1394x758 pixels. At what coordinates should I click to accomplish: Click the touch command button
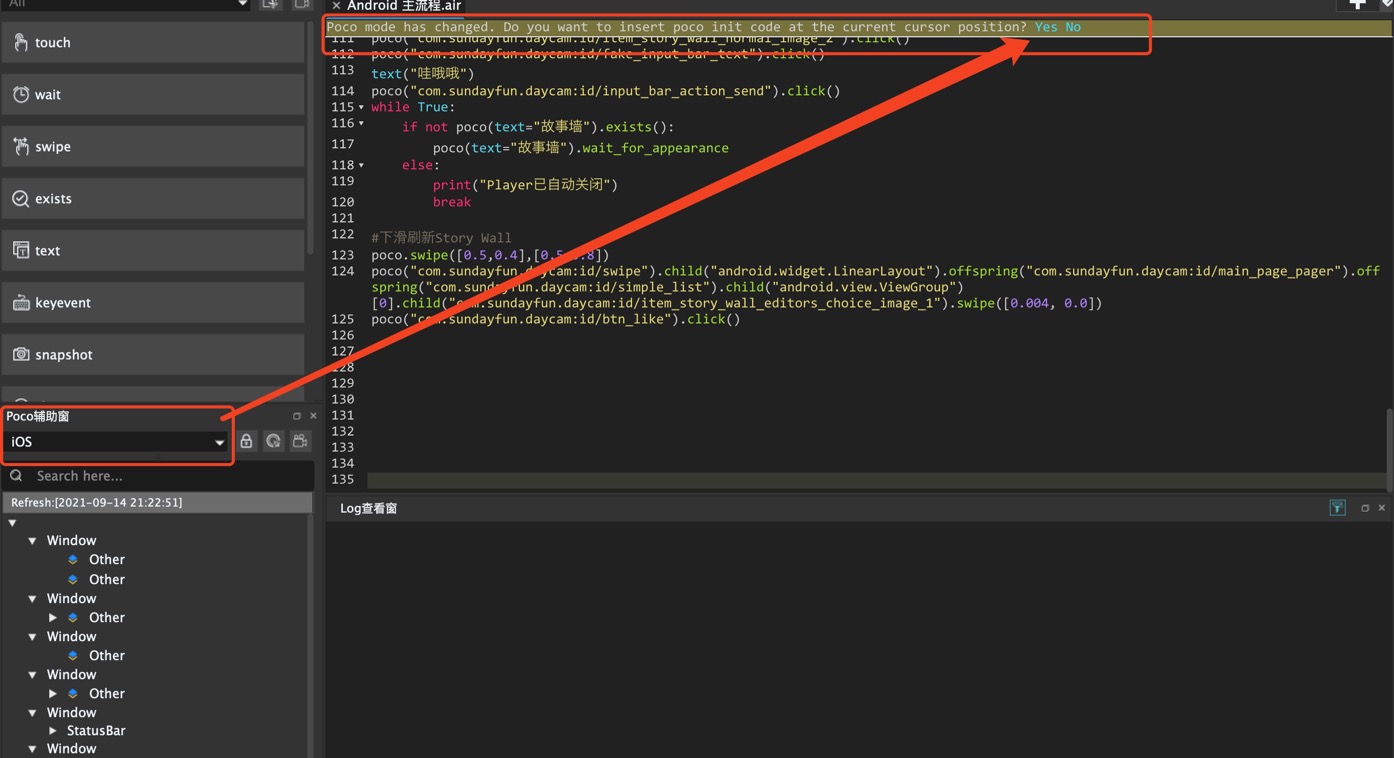(x=153, y=42)
